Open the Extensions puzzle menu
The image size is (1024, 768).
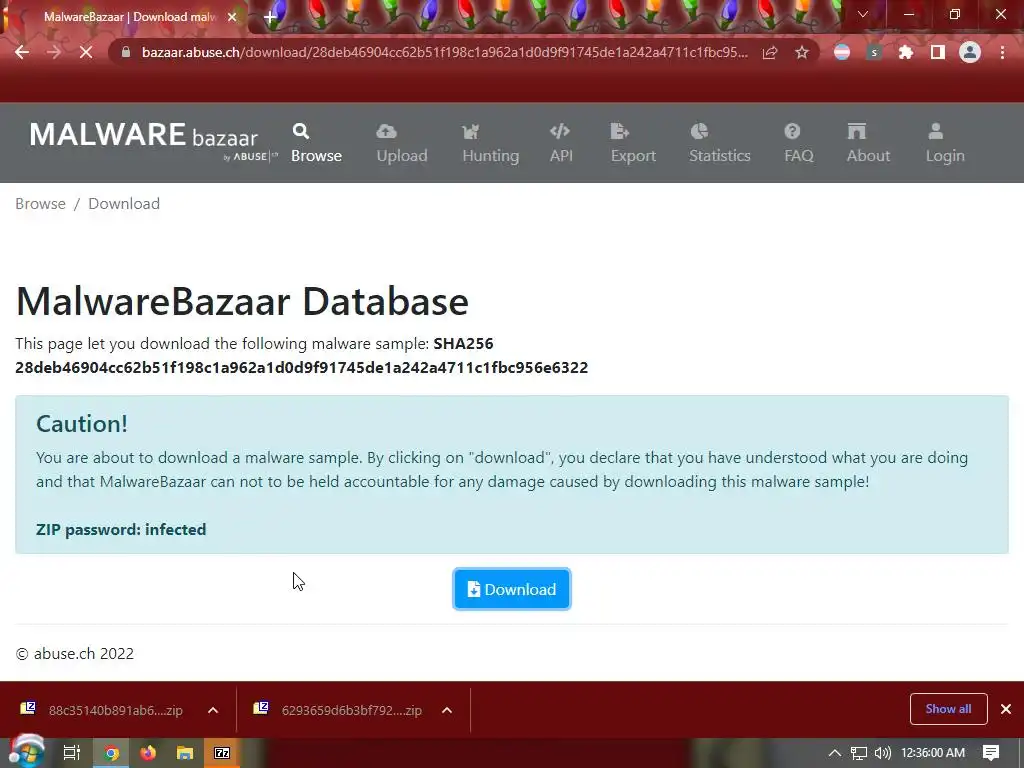coord(906,52)
